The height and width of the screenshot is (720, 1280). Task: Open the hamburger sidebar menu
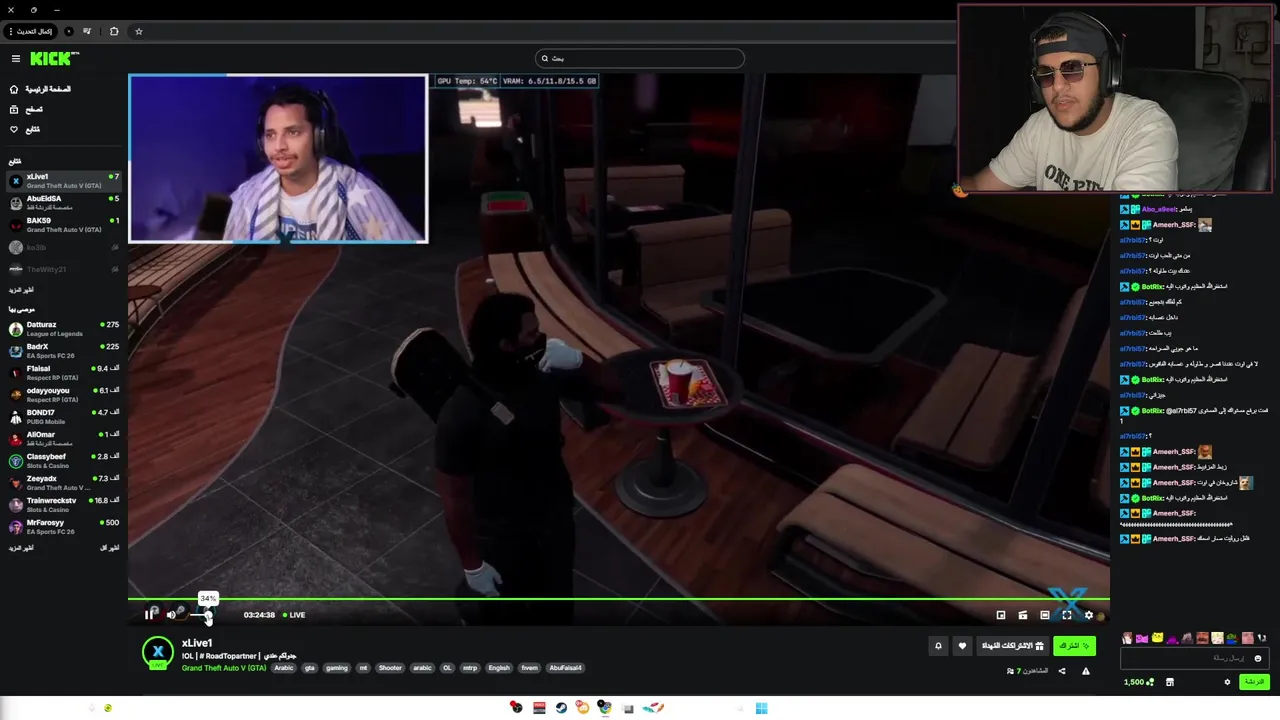click(x=15, y=59)
